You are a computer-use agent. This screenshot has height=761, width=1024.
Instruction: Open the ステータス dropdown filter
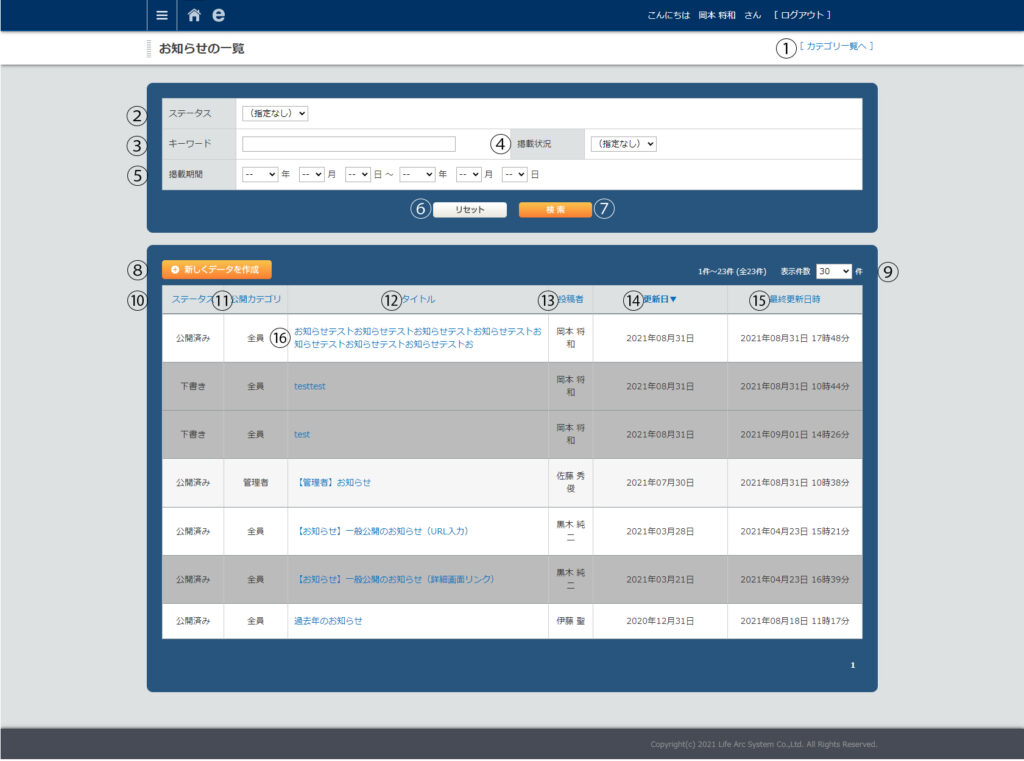click(275, 114)
